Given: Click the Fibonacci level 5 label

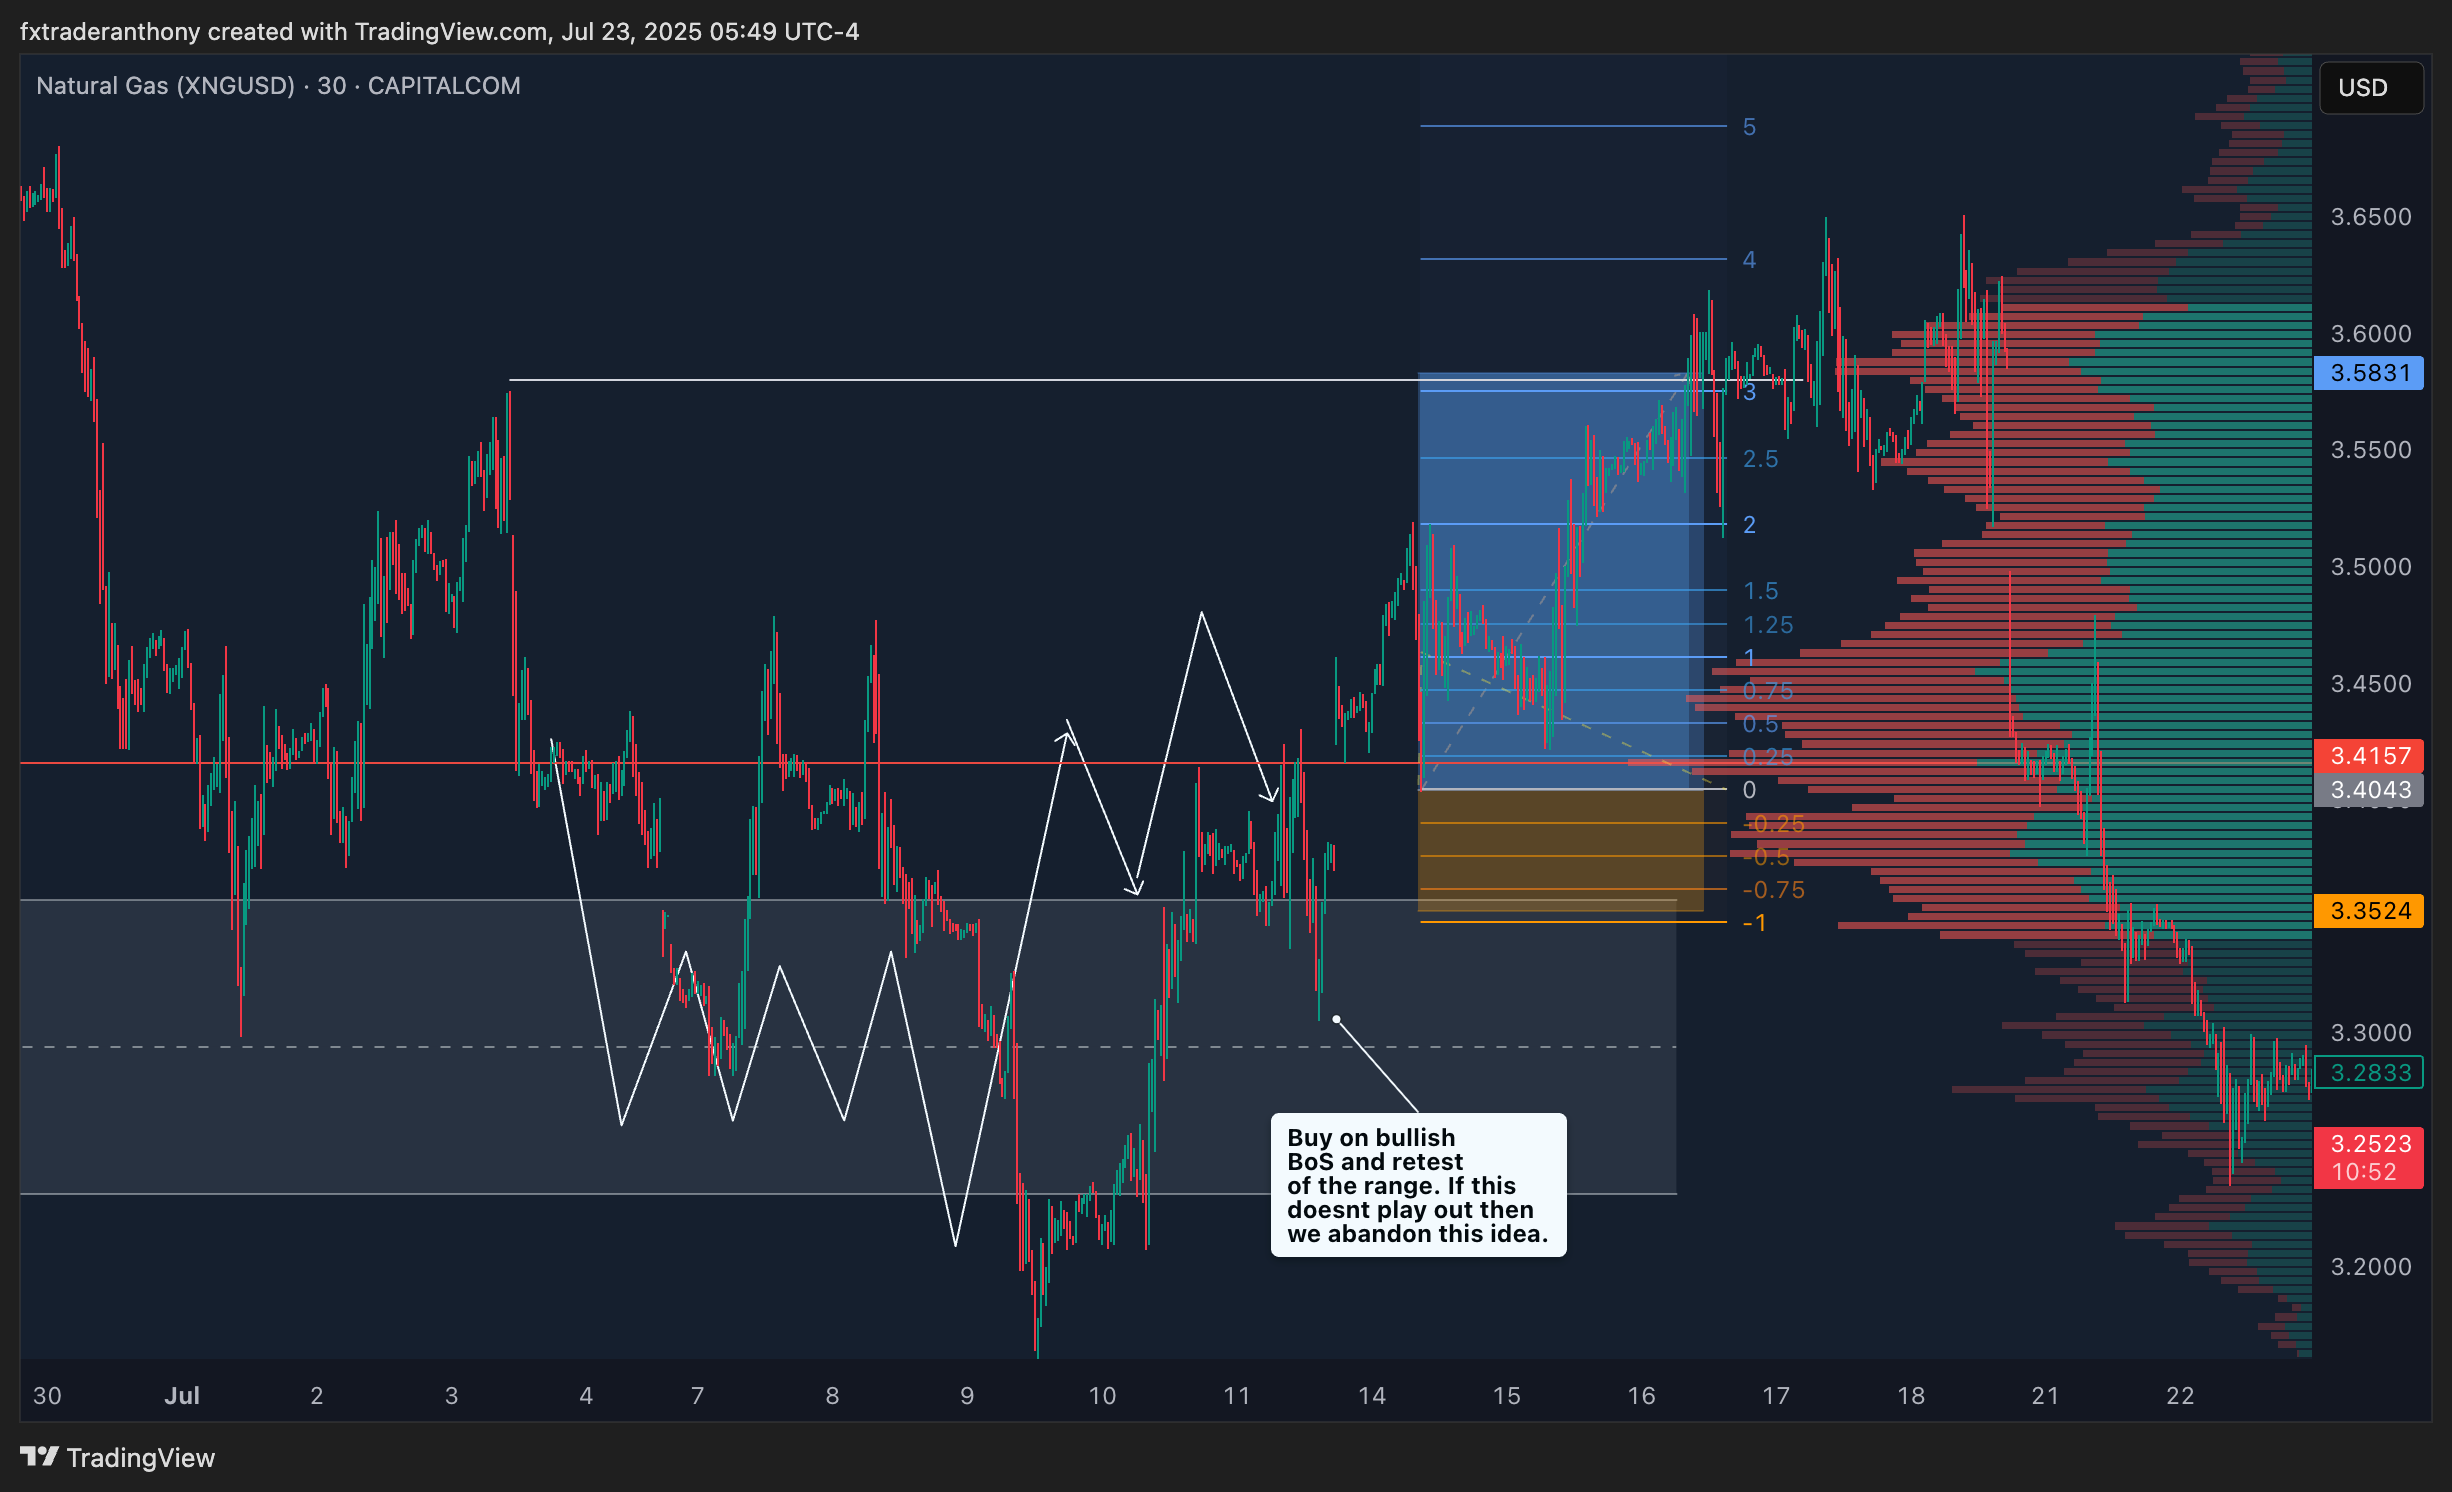Looking at the screenshot, I should (1749, 127).
